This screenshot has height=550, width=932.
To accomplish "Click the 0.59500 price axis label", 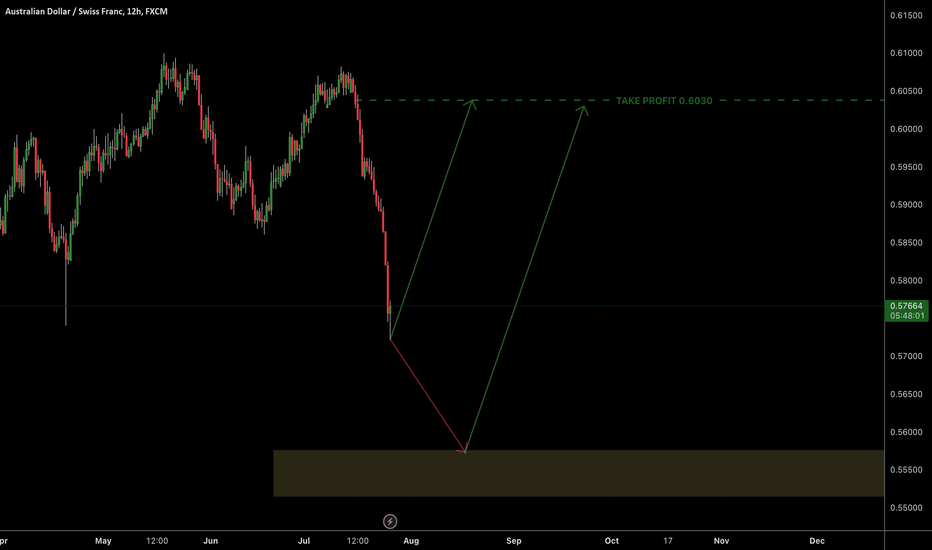I will point(906,167).
